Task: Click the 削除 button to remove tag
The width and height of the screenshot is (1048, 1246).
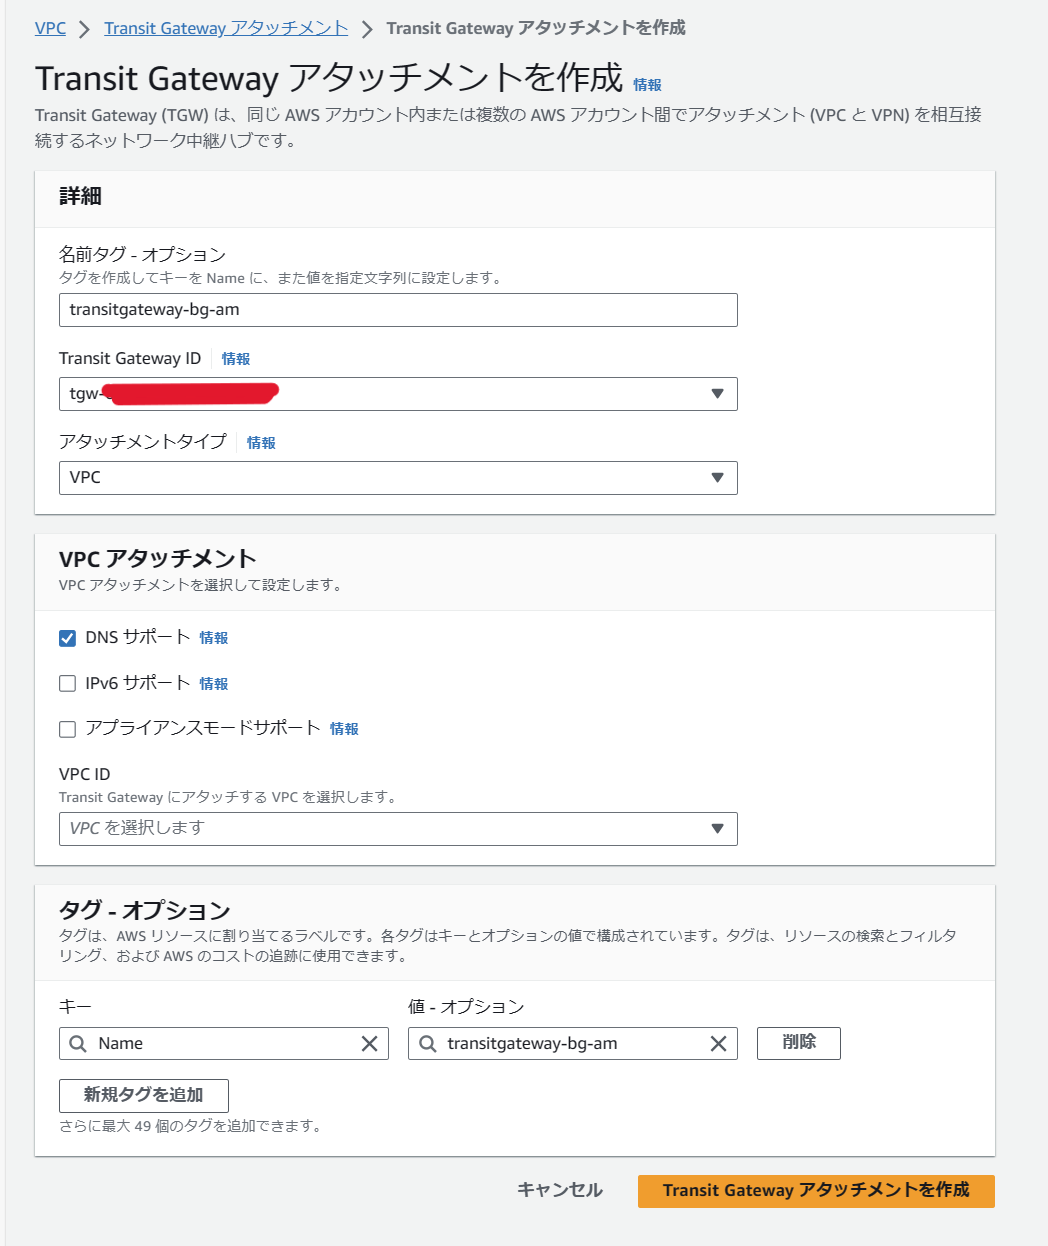Action: 799,1043
